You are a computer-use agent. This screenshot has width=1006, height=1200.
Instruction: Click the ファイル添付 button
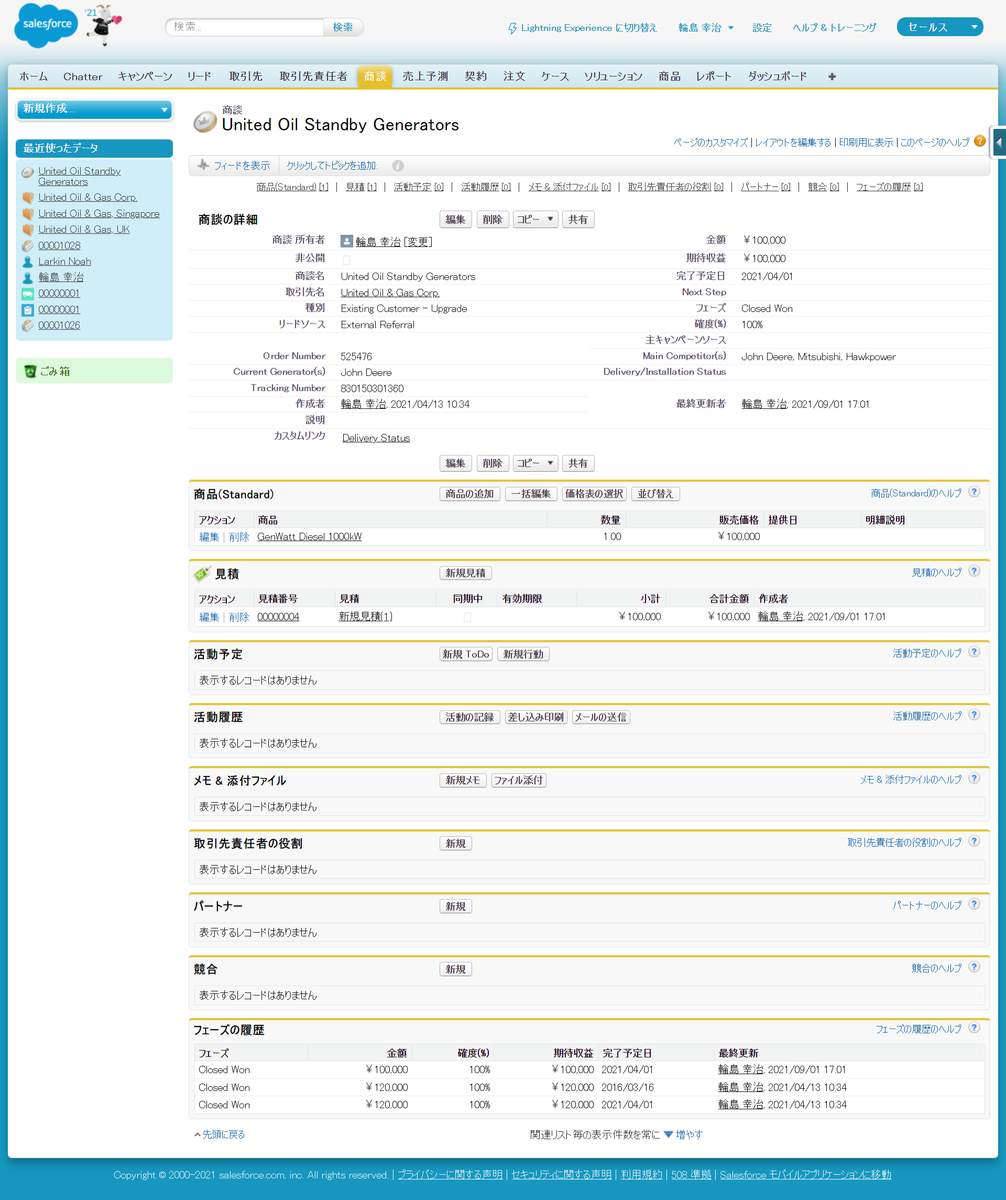tap(519, 780)
